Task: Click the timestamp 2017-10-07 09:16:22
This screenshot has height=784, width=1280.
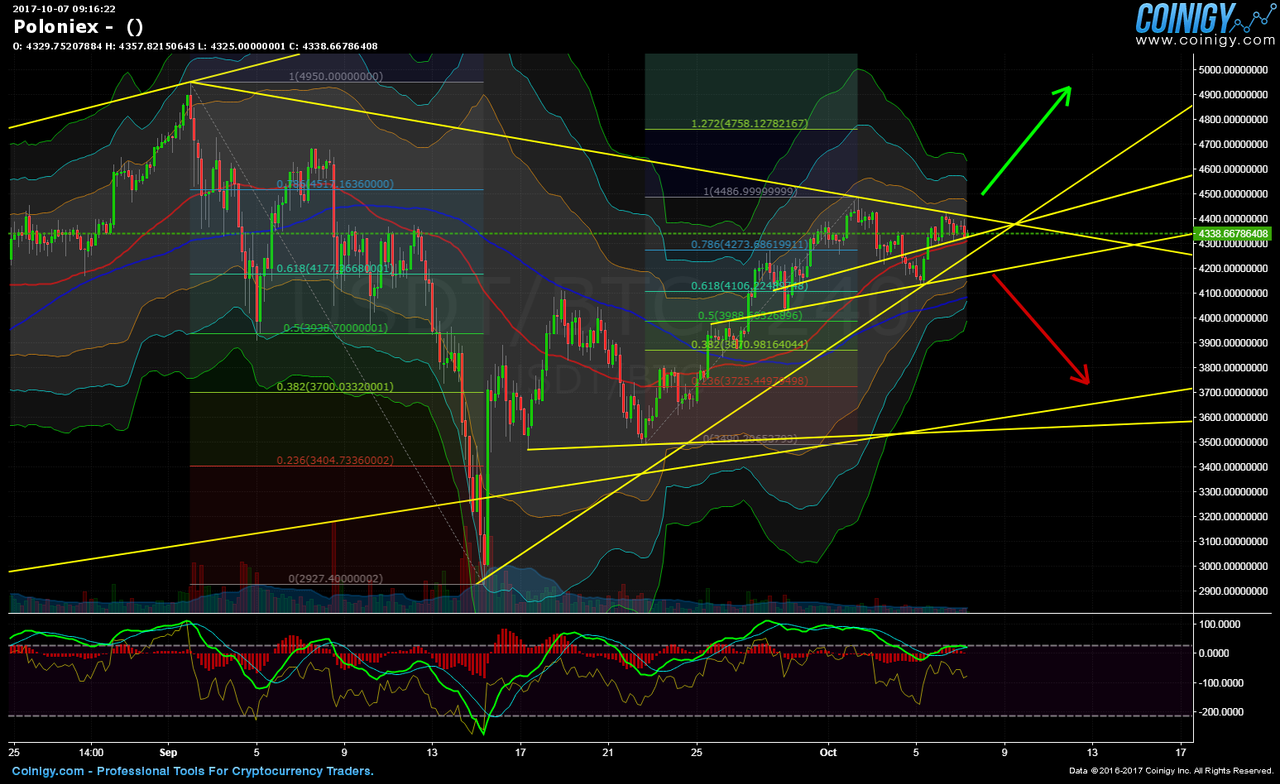Action: pyautogui.click(x=64, y=8)
